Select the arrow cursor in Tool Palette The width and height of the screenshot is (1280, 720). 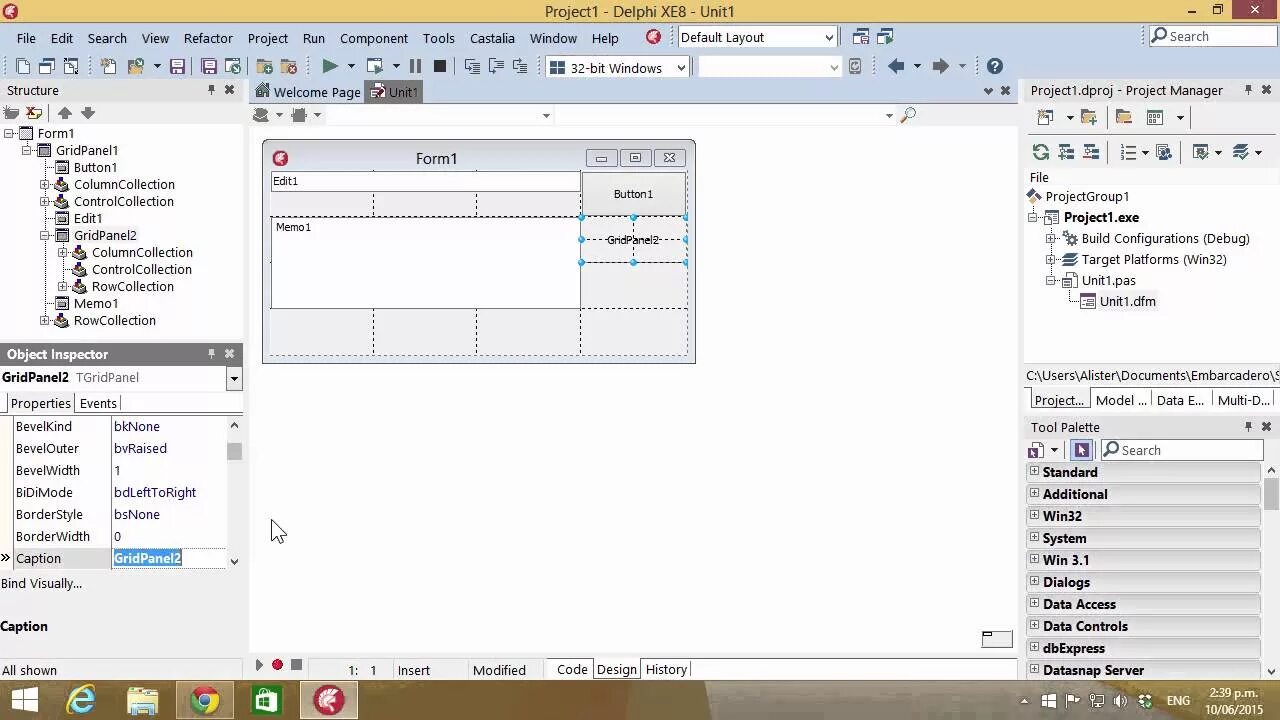pyautogui.click(x=1081, y=450)
